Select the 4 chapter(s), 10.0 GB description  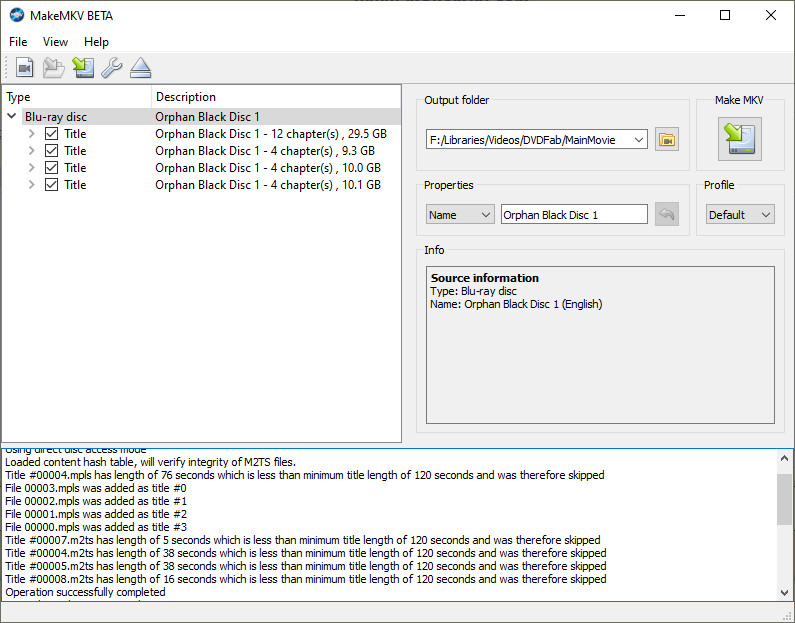(x=268, y=168)
